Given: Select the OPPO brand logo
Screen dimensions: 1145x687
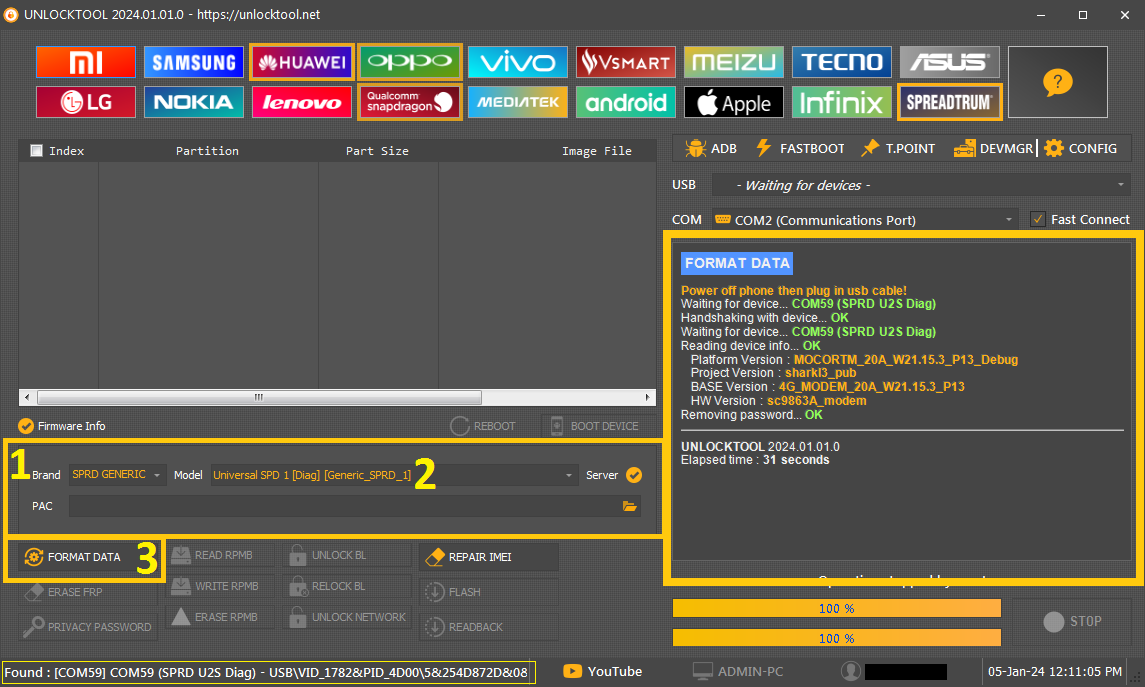Looking at the screenshot, I should pyautogui.click(x=410, y=62).
